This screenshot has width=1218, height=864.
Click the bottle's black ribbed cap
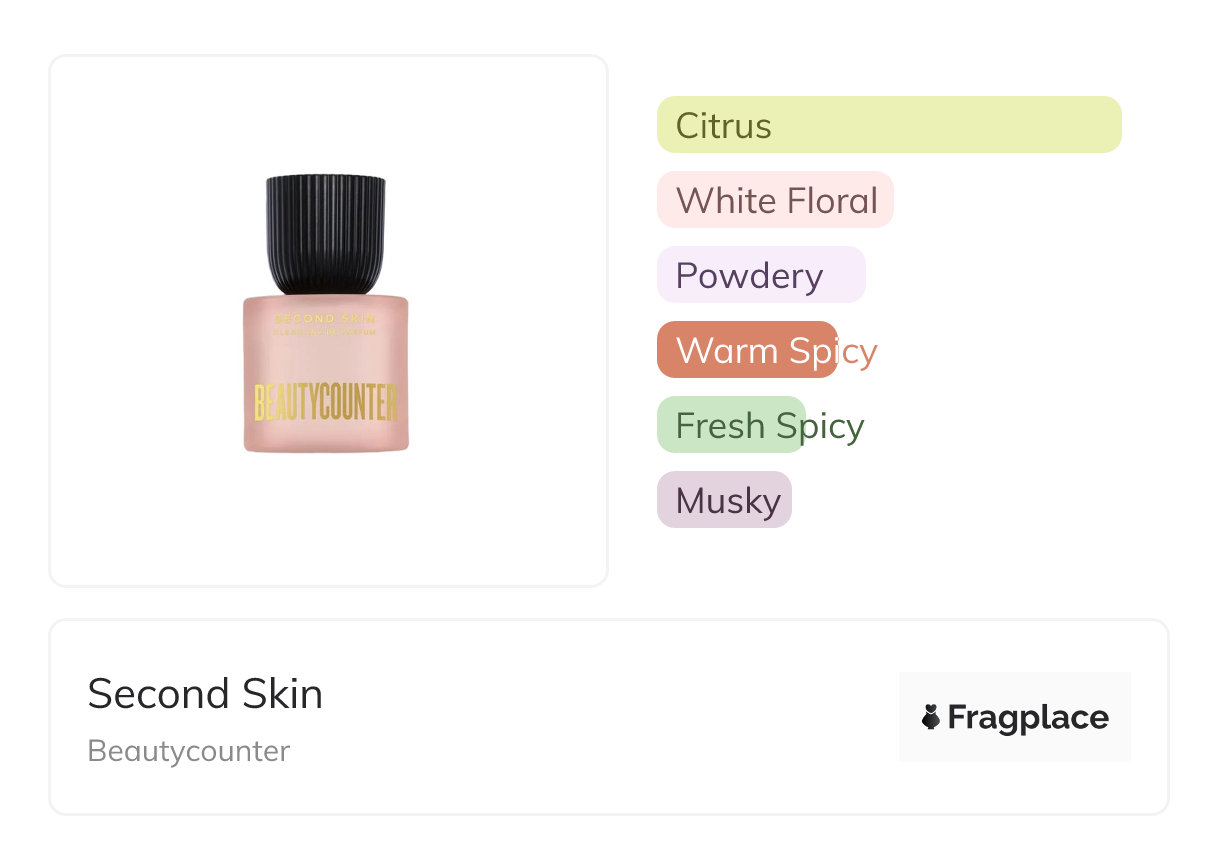coord(326,233)
